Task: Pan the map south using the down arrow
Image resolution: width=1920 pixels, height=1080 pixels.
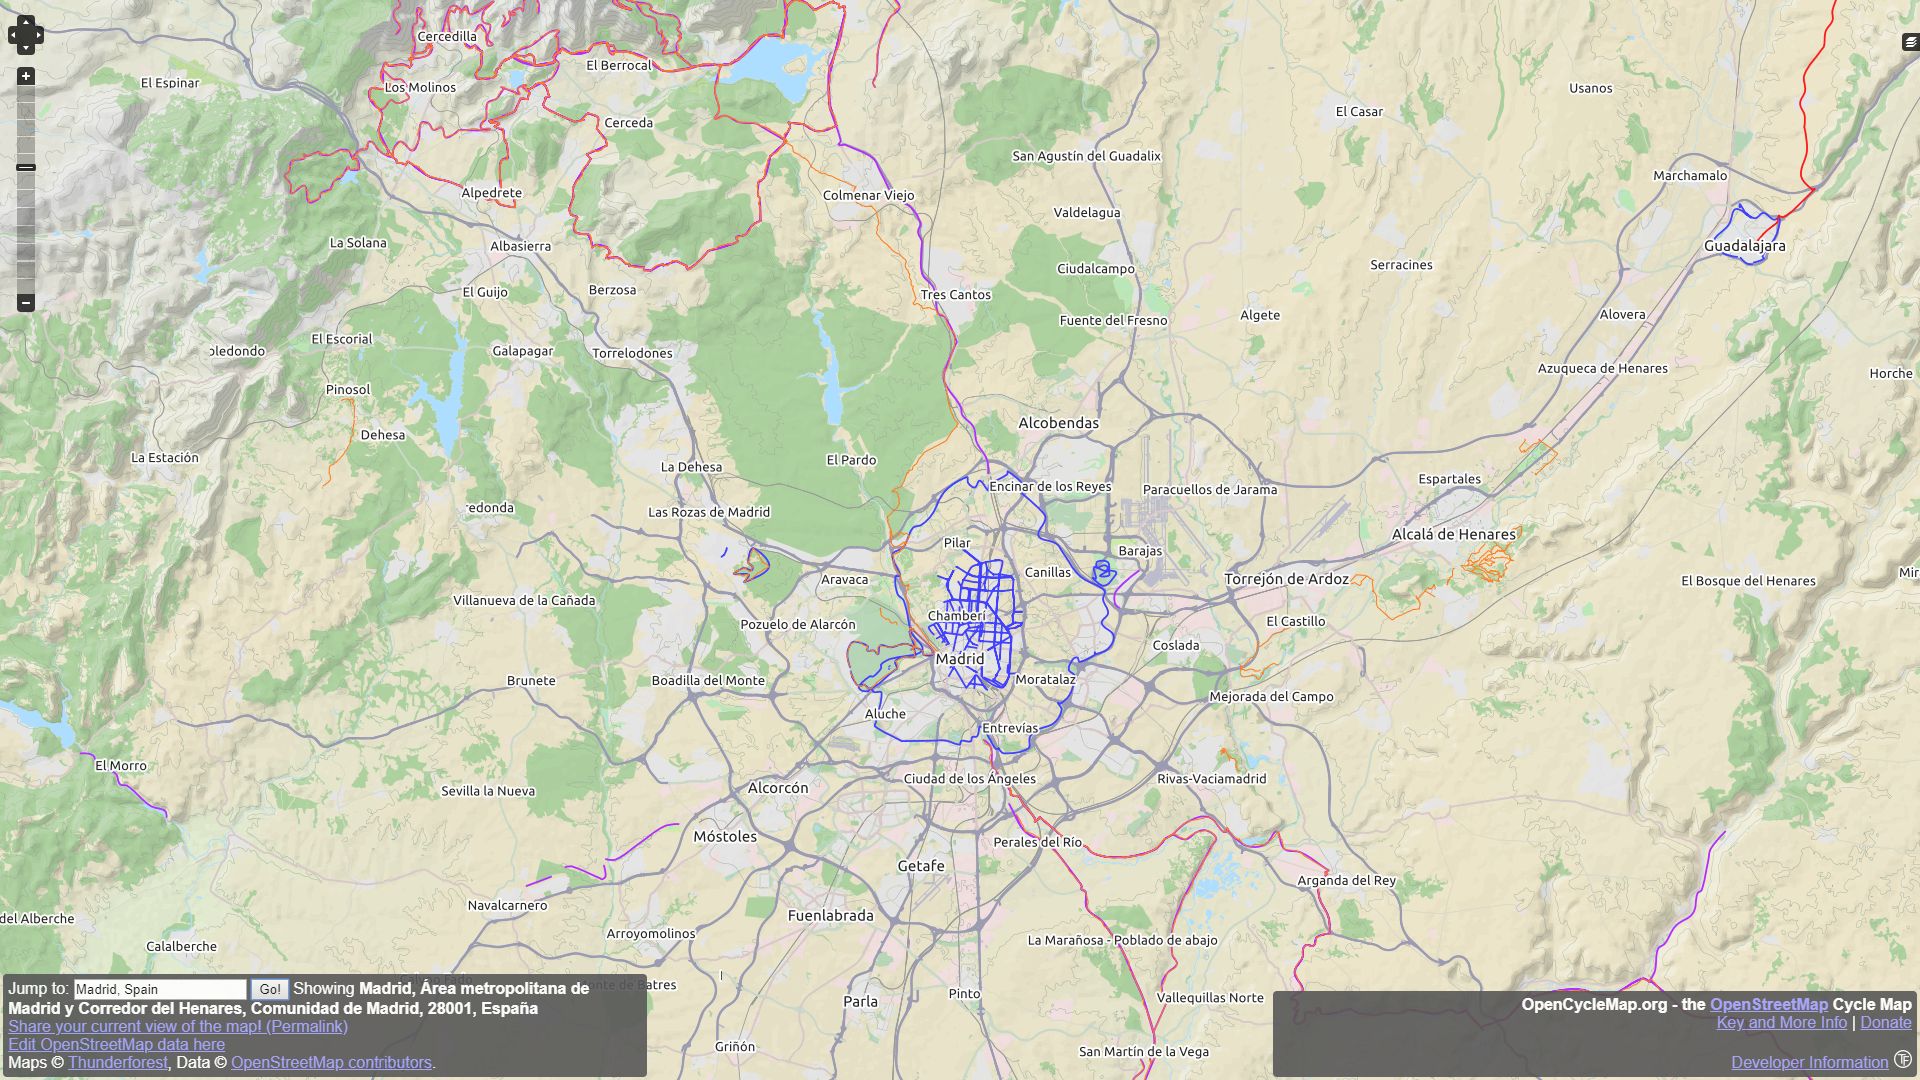Action: [x=26, y=50]
